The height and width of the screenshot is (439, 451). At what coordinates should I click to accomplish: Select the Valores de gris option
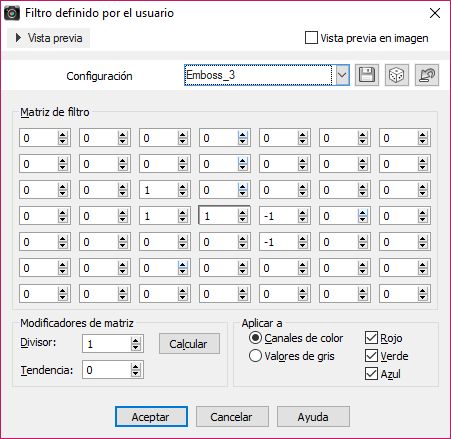click(x=255, y=356)
